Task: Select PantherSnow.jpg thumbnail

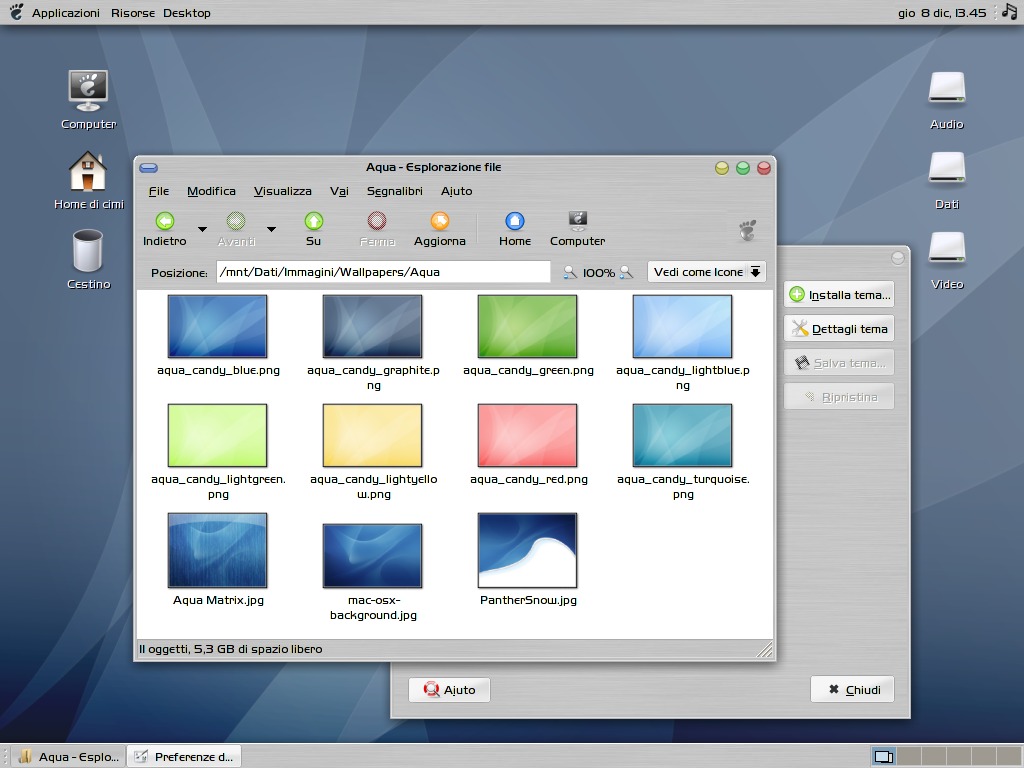Action: point(527,550)
